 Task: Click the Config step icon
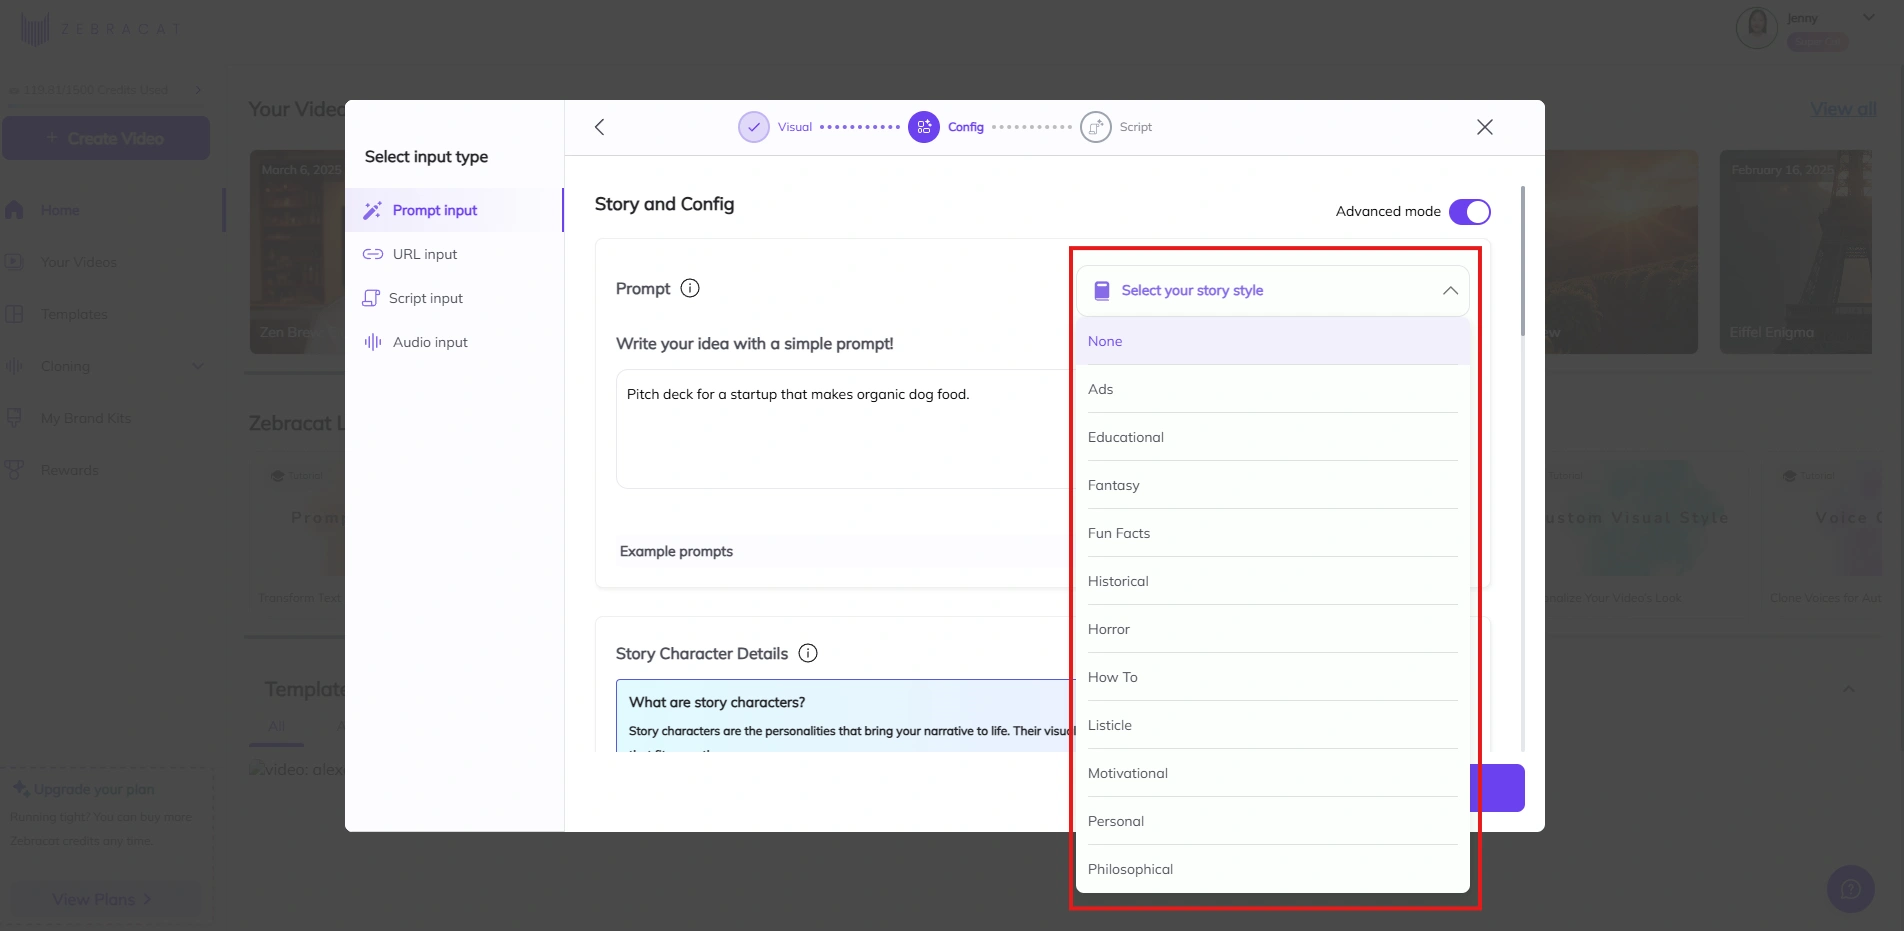(x=924, y=127)
